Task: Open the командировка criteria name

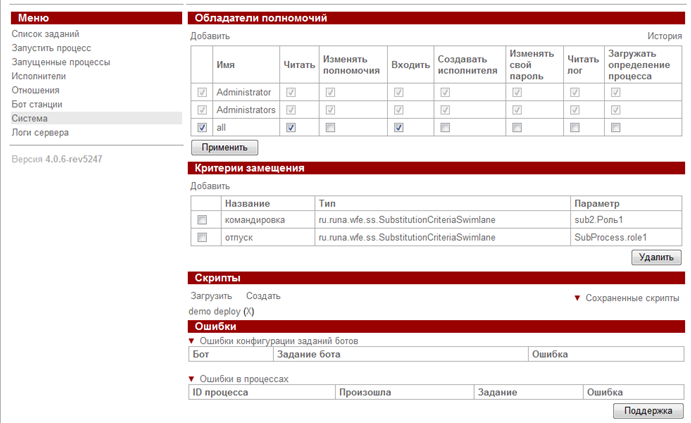Action: click(x=255, y=220)
